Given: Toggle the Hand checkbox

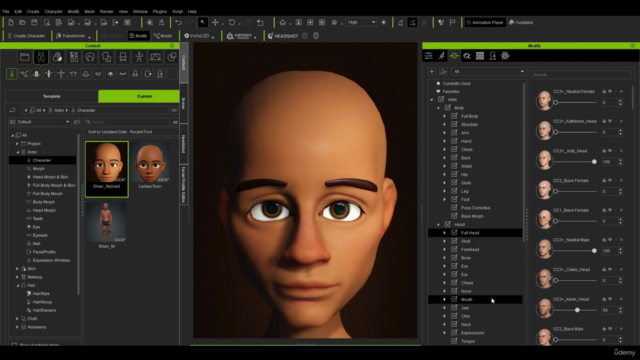Looking at the screenshot, I should 454,141.
